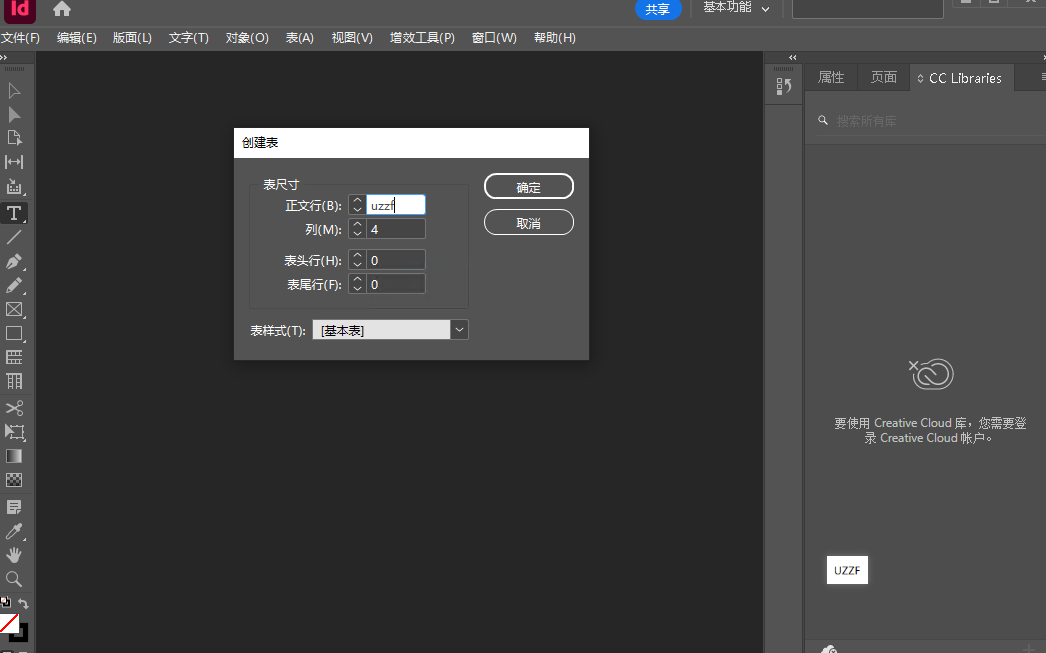Screen dimensions: 1046x653
Task: Choose the Gap tool
Action: click(x=14, y=162)
